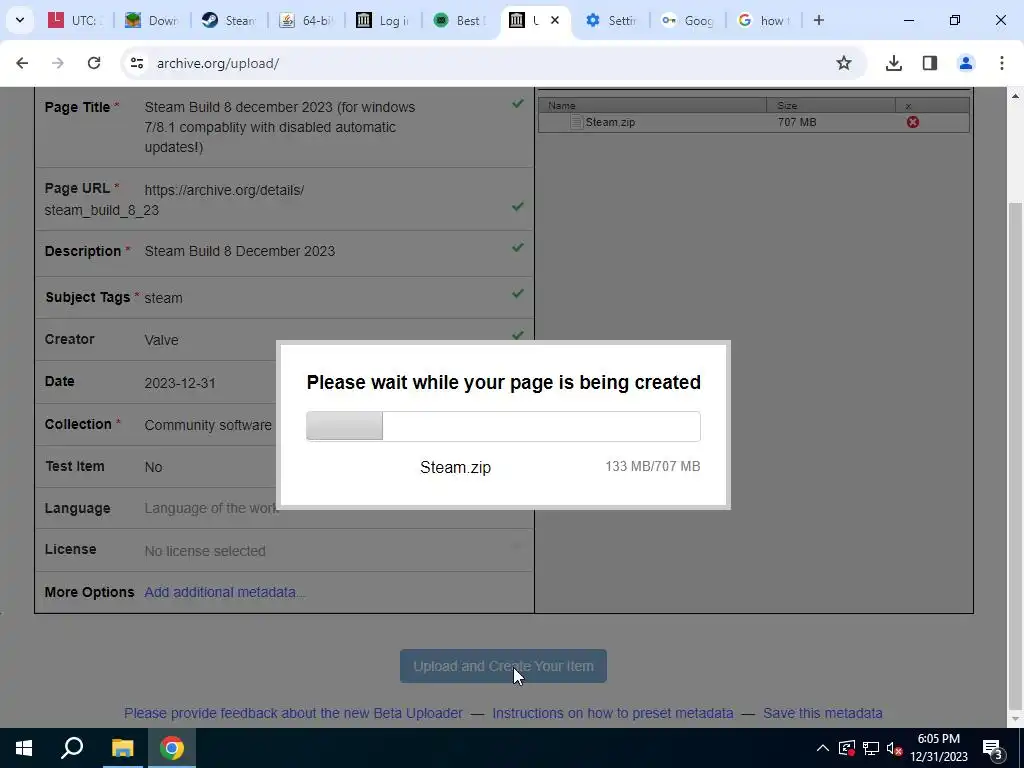Select the Steam.zip file name

[x=610, y=122]
